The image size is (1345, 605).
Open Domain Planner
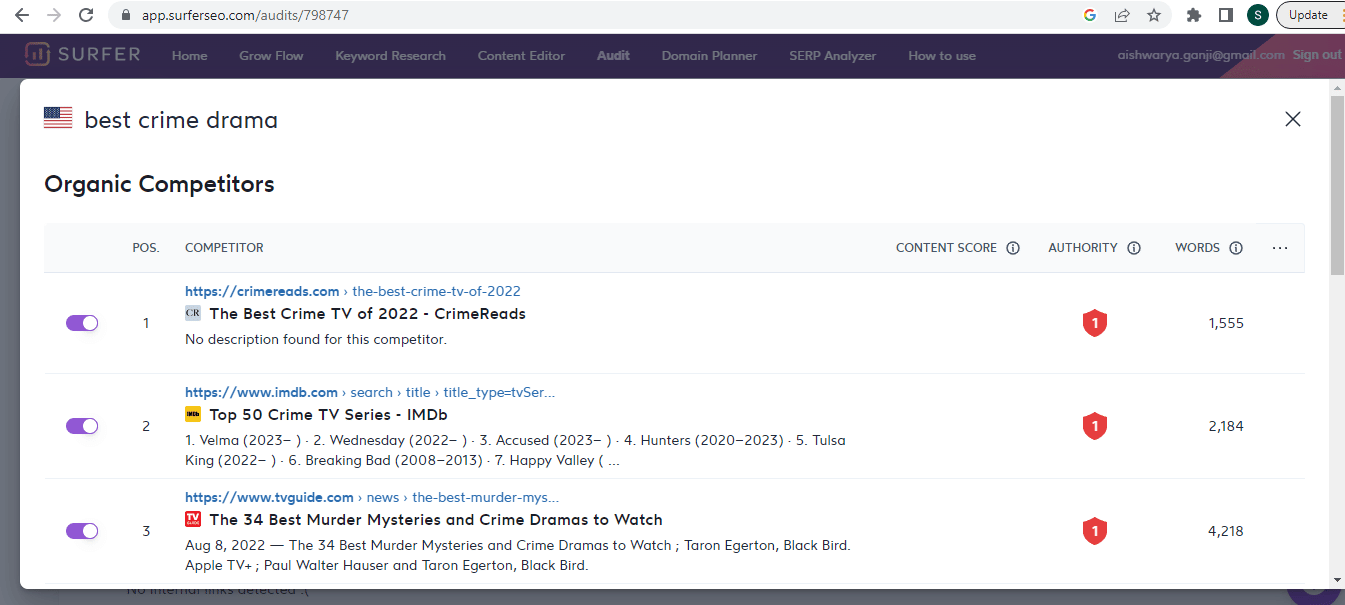click(709, 56)
